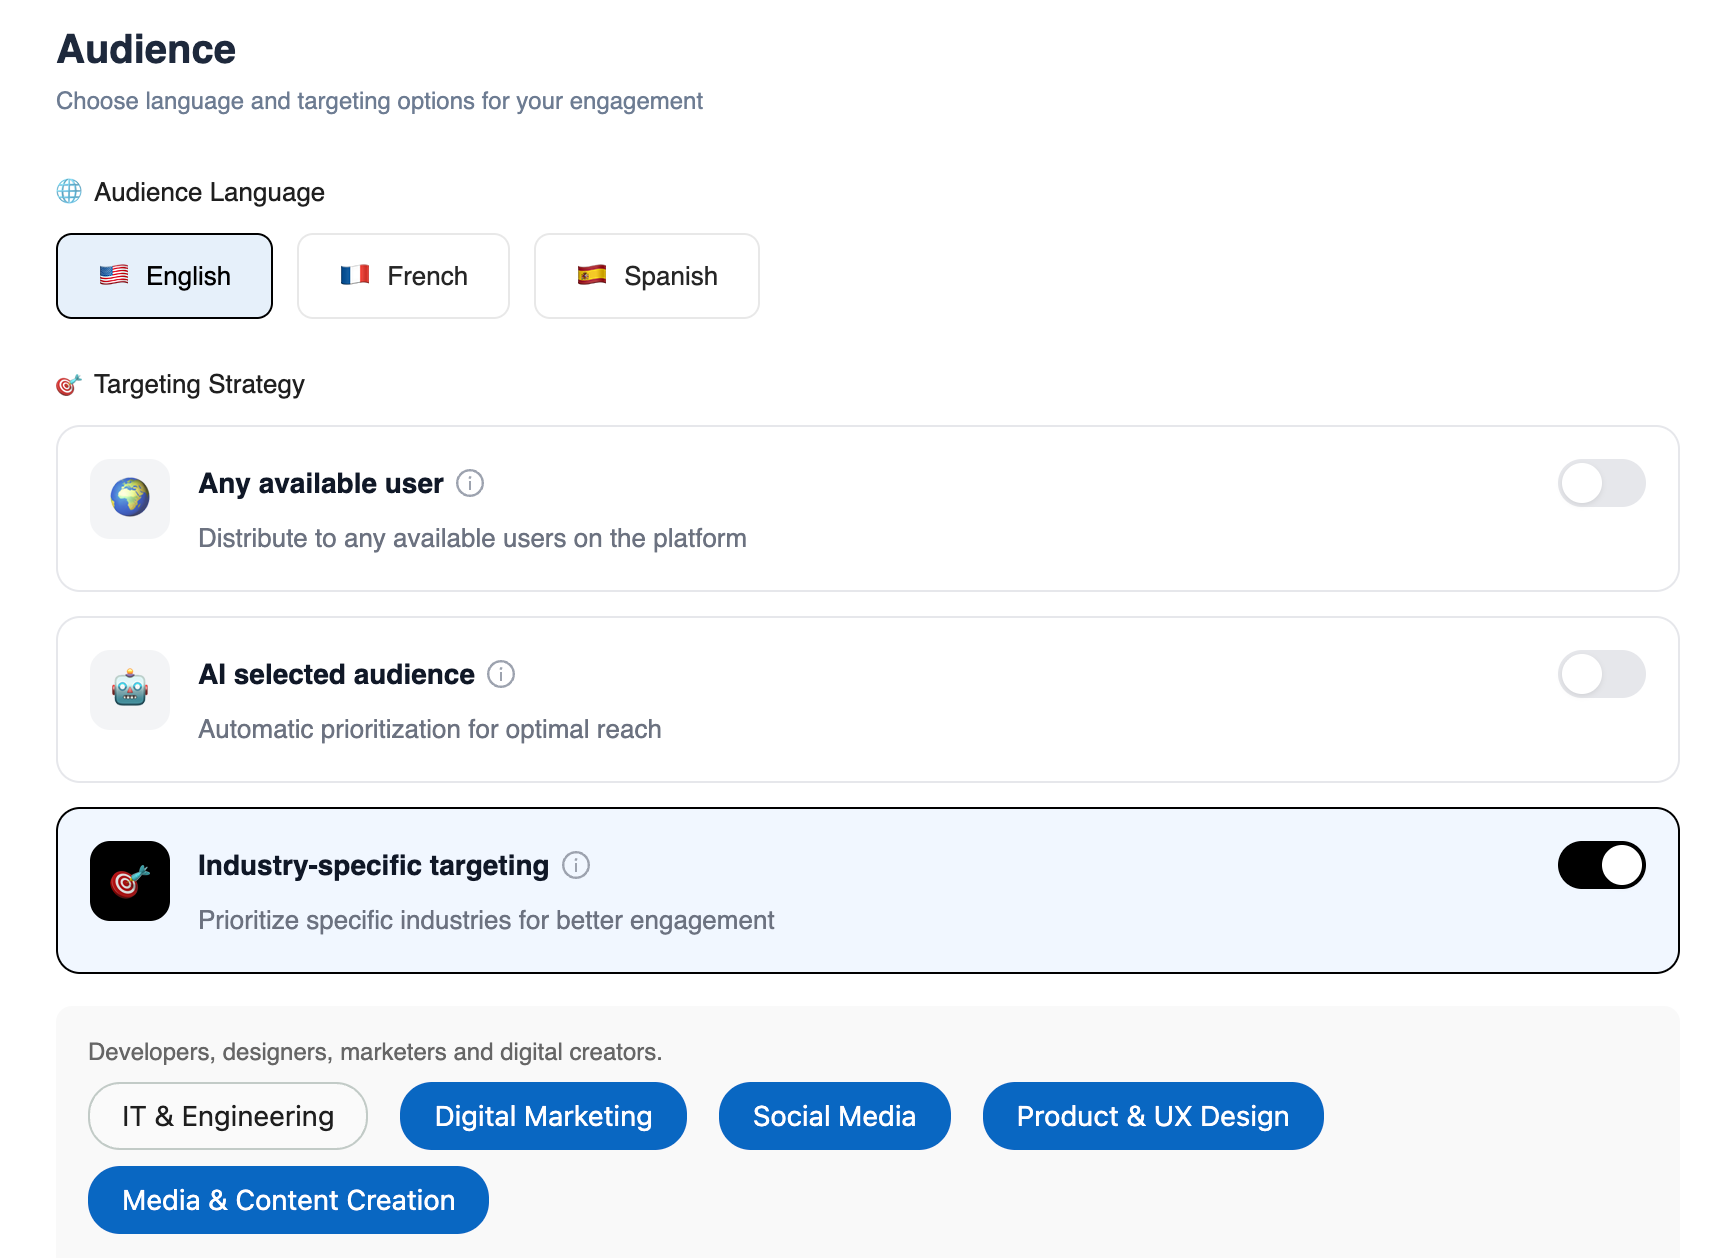The height and width of the screenshot is (1258, 1730).
Task: Choose French audience language
Action: click(x=404, y=276)
